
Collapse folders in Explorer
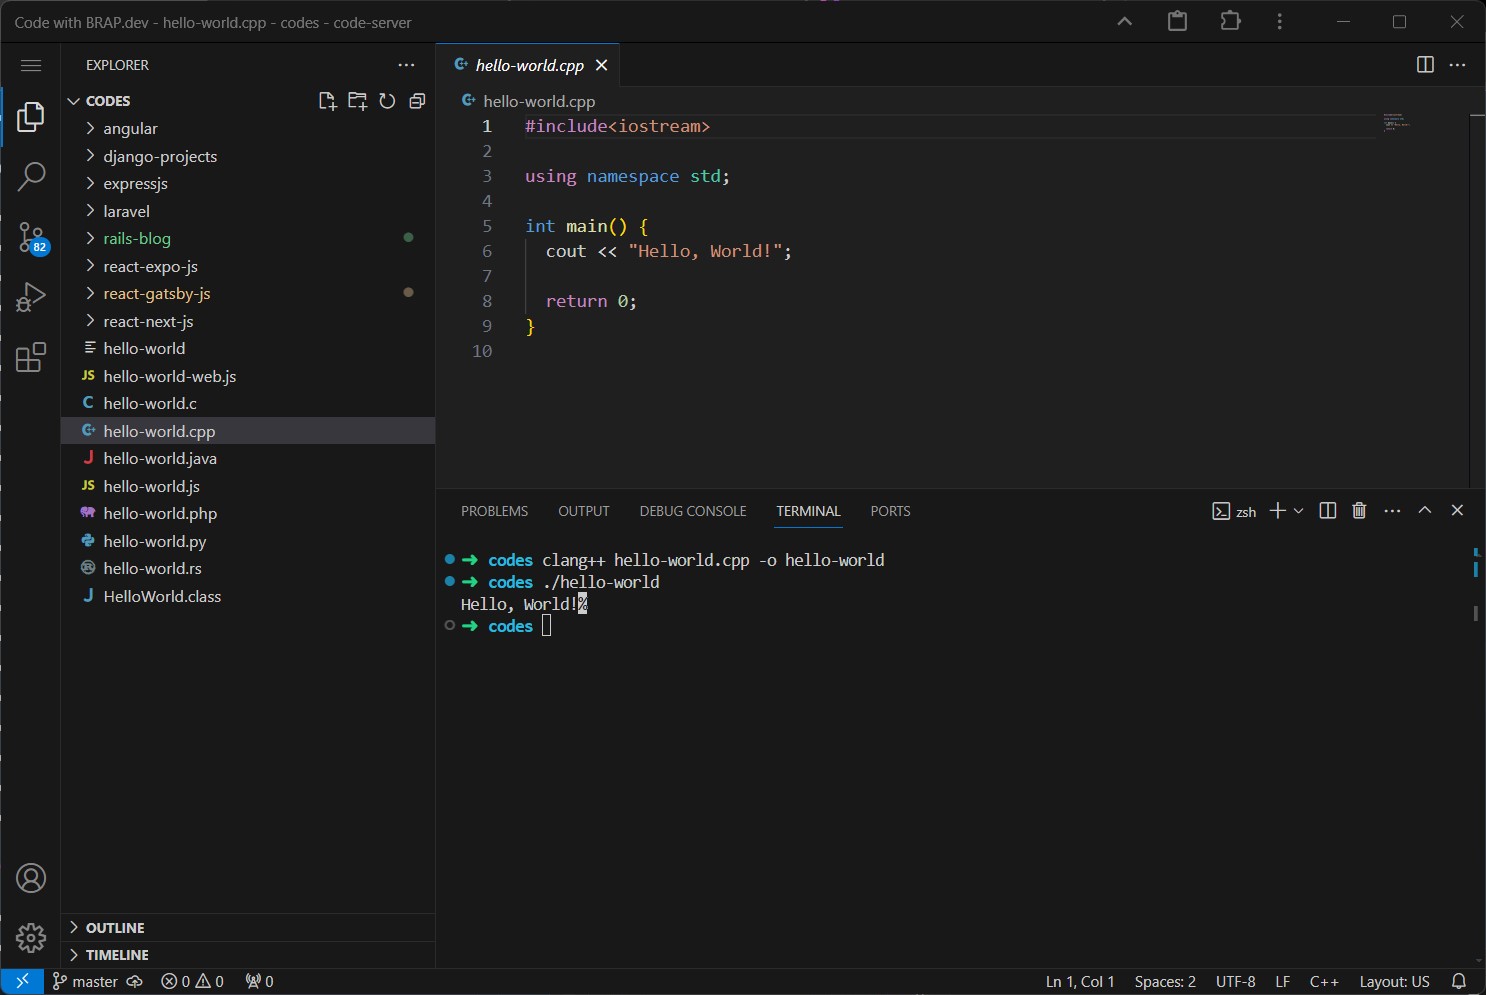click(417, 100)
